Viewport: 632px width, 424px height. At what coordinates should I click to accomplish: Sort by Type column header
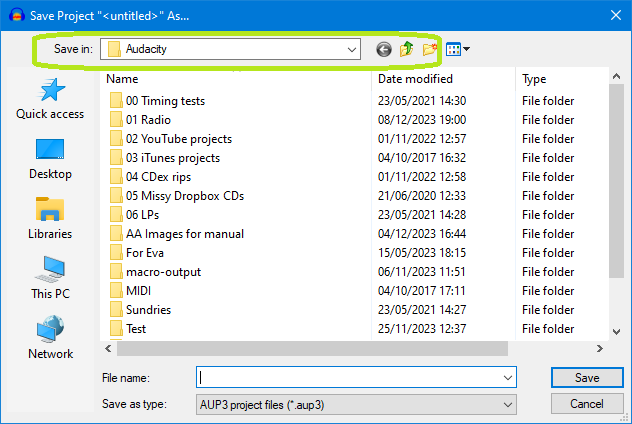(534, 79)
